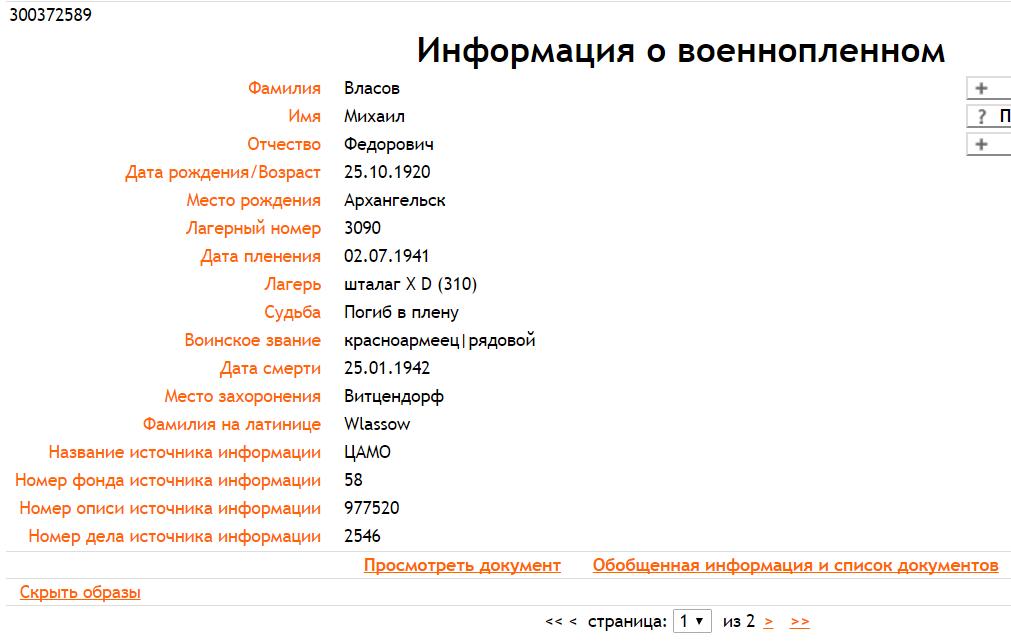
Task: Click the record ID 300372589
Action: coord(51,15)
